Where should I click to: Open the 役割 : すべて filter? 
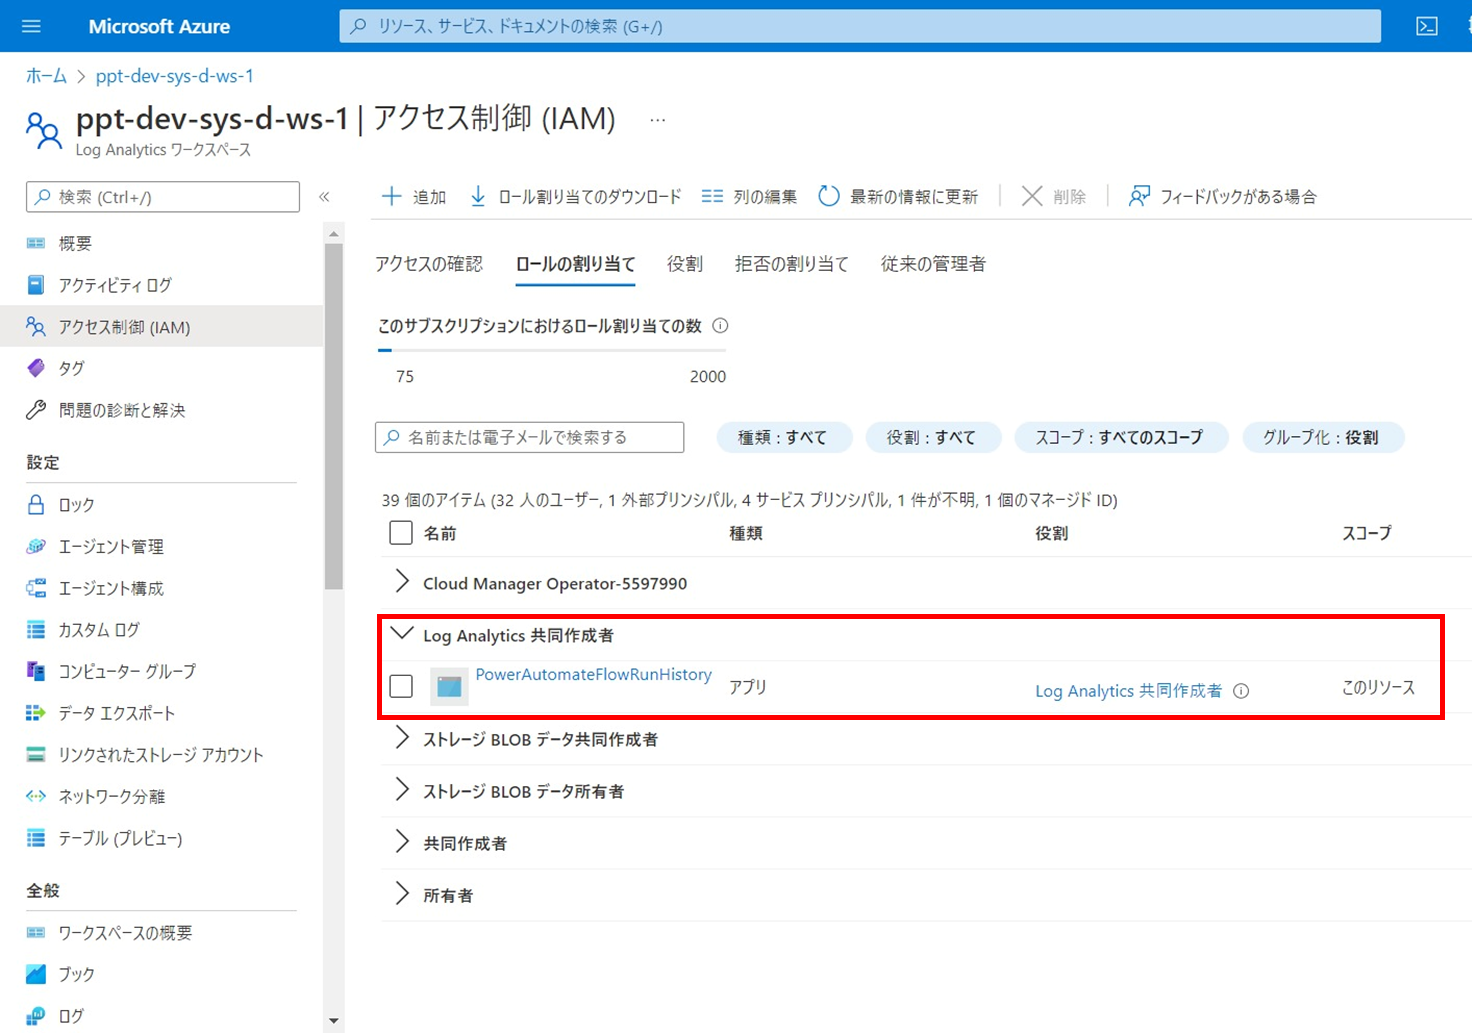[x=932, y=437]
